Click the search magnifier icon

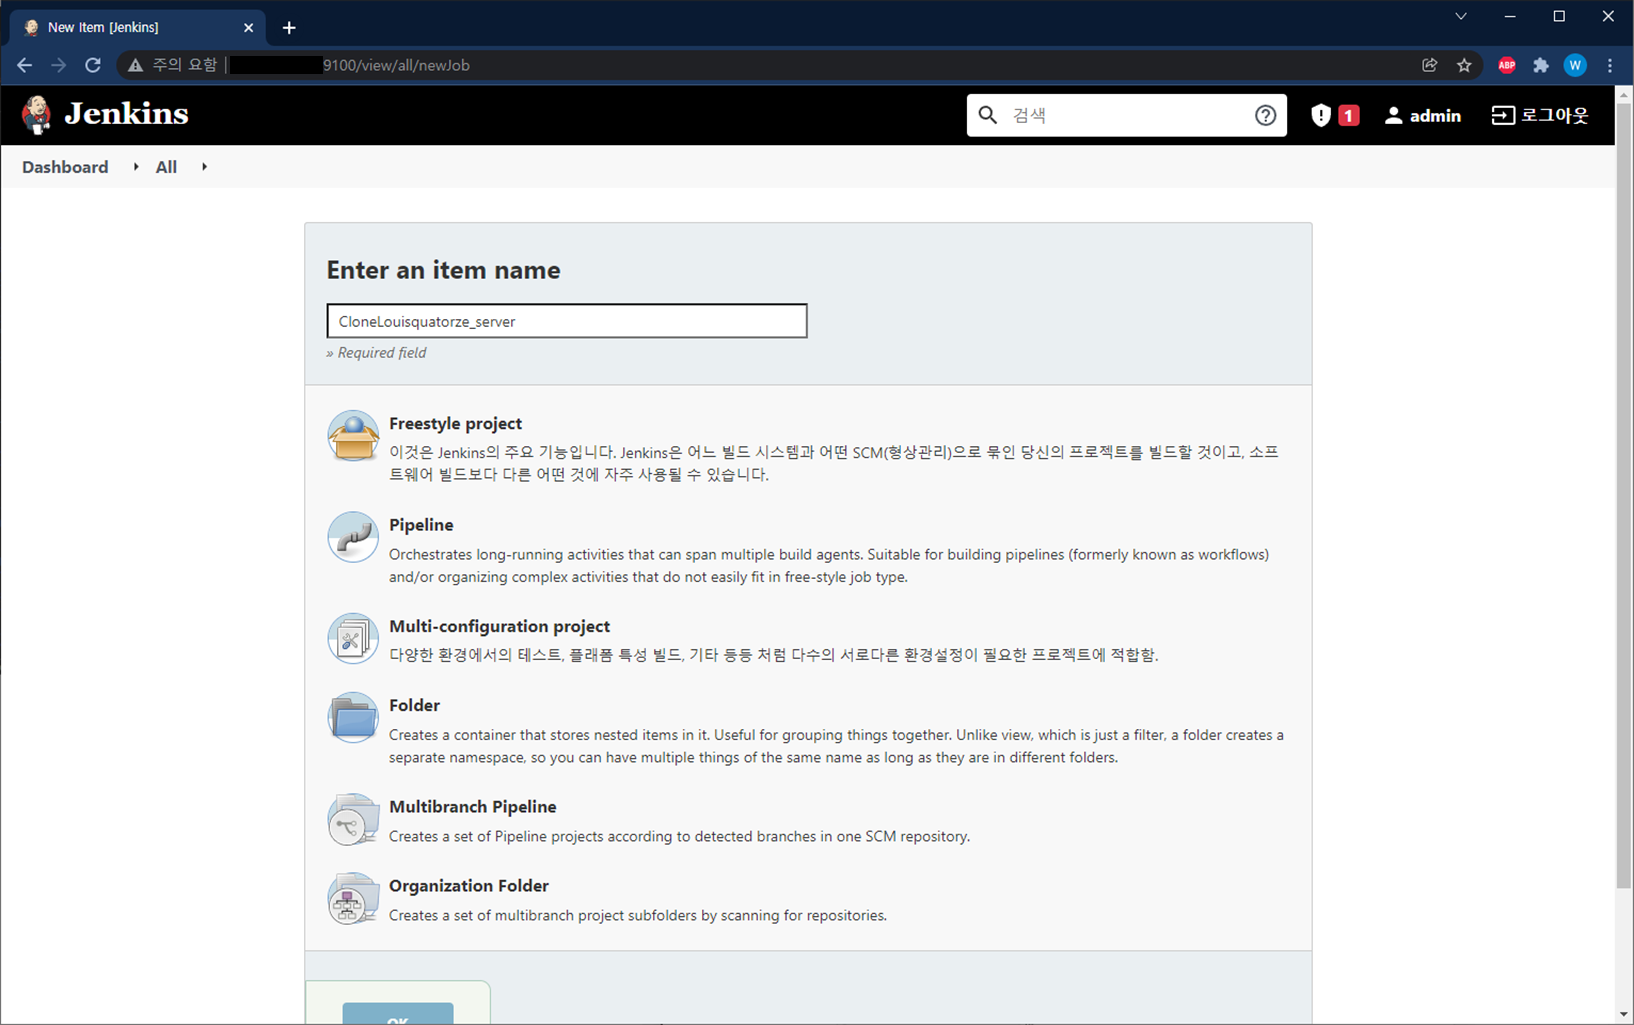click(988, 115)
